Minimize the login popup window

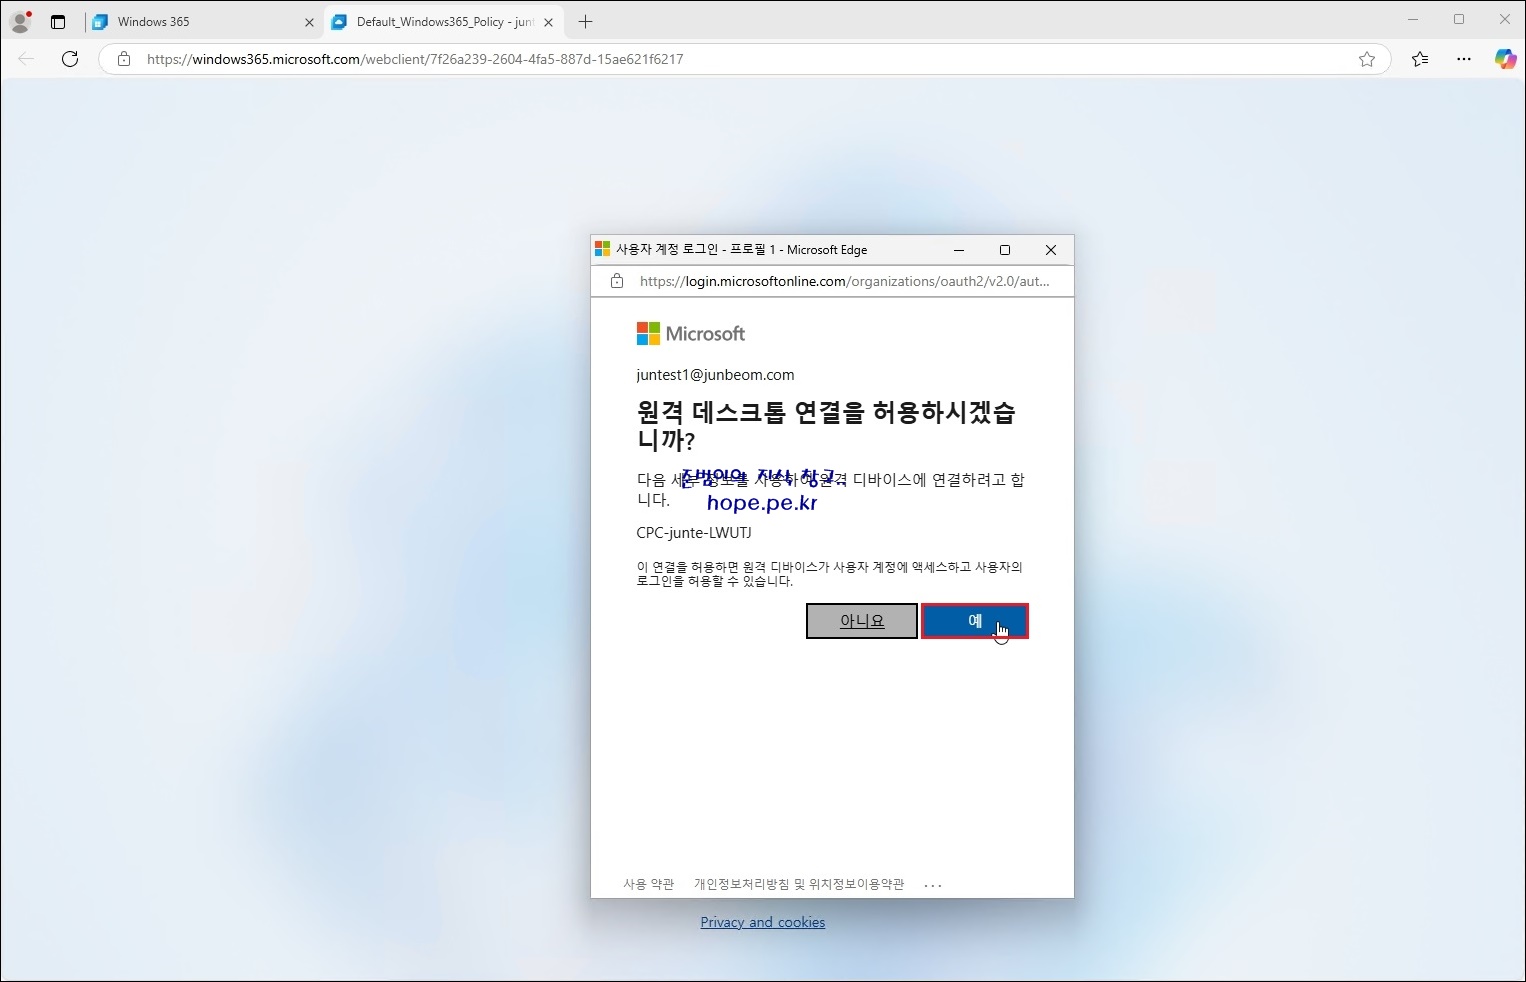pyautogui.click(x=959, y=250)
